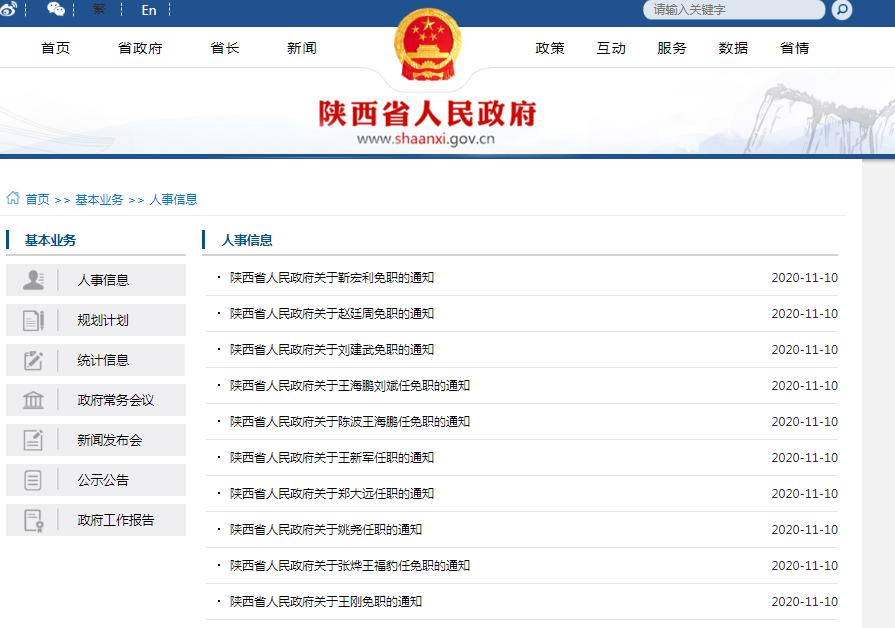Click date 2020-11-10 on 王刚 row

tap(804, 601)
